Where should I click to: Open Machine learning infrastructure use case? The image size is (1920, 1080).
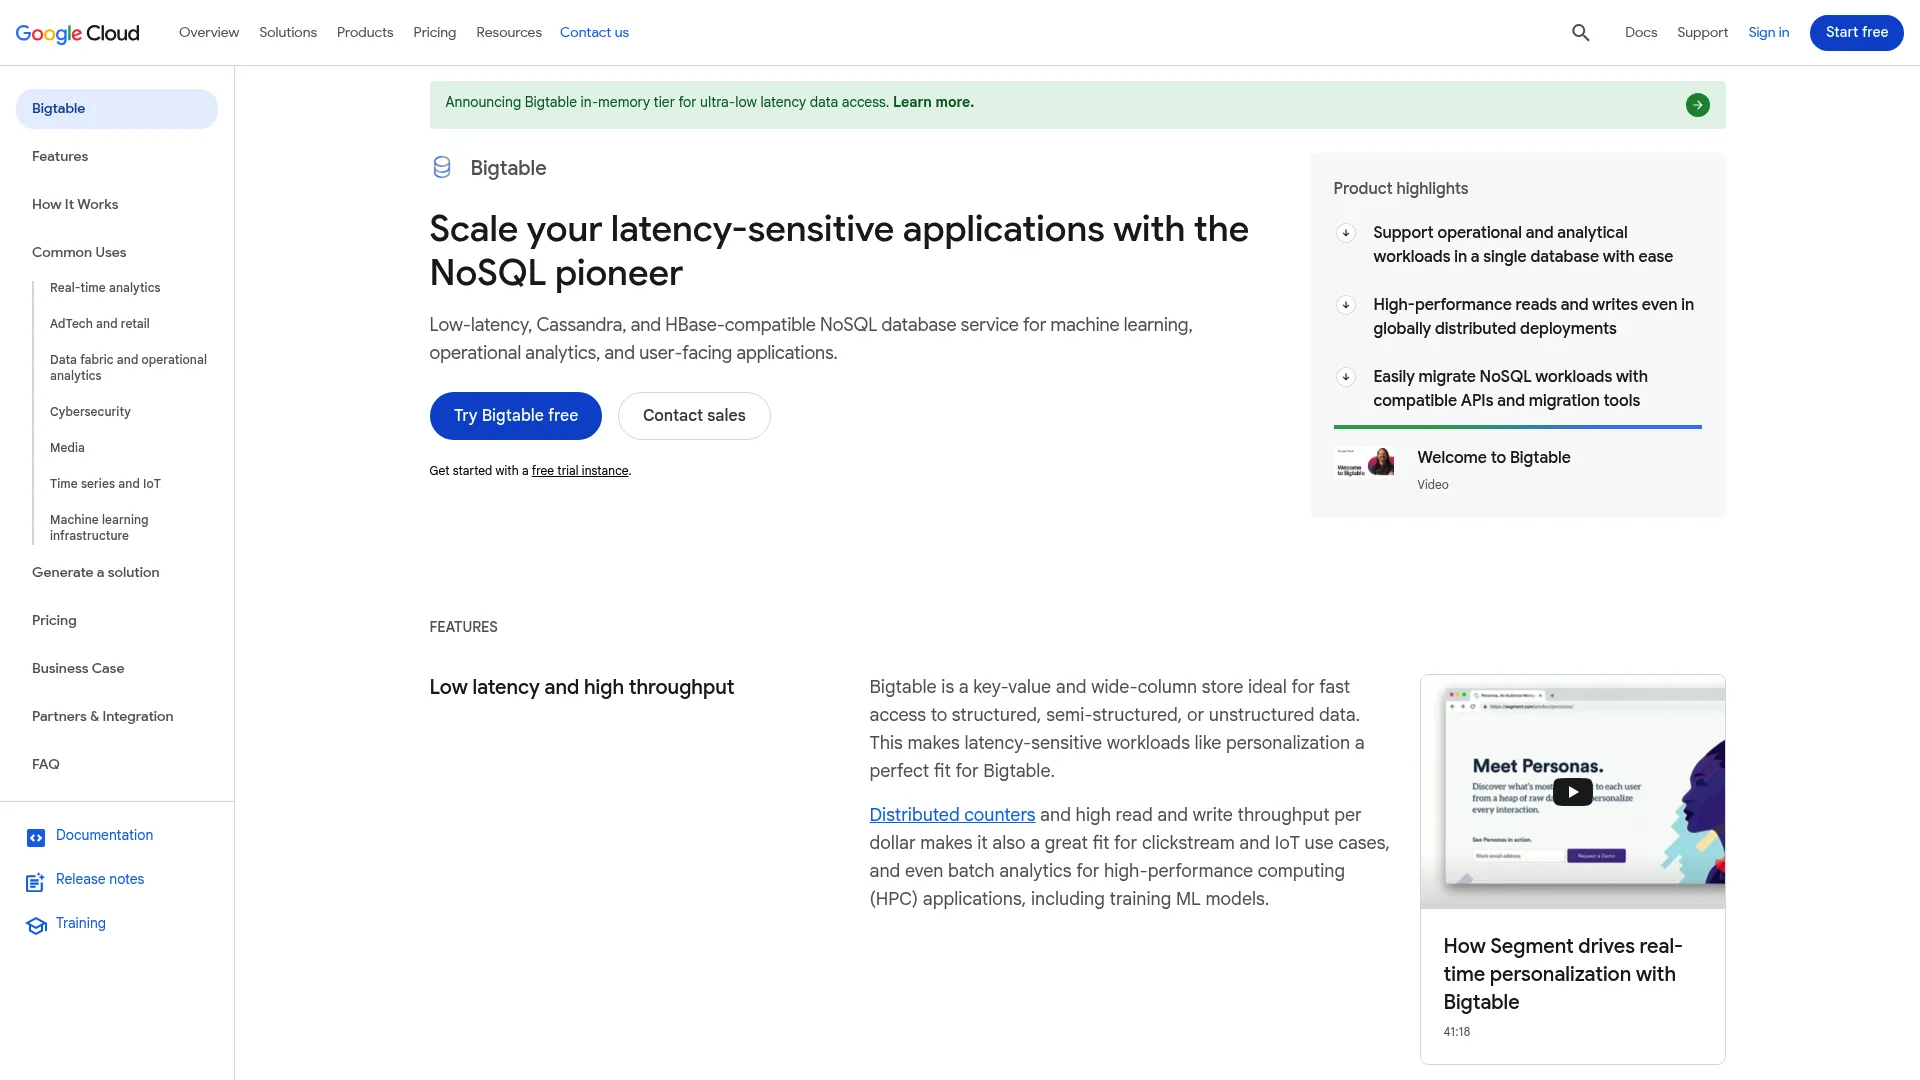coord(99,528)
